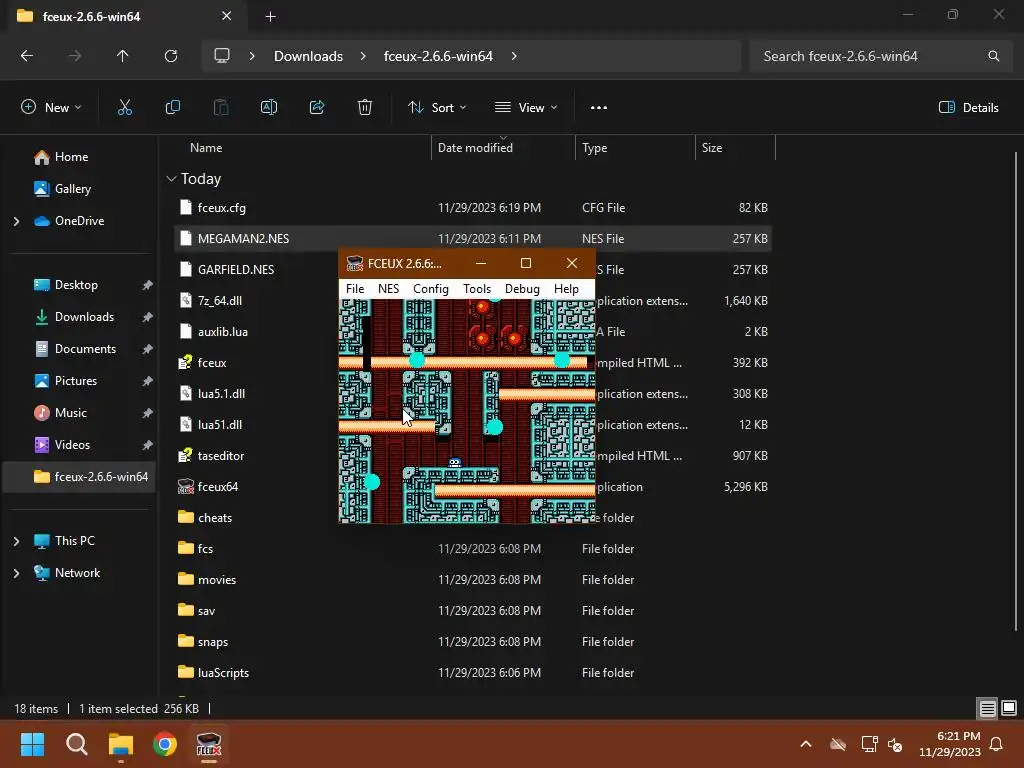1024x768 pixels.
Task: Close the fceux-2.6.6-win64 tab
Action: [227, 16]
